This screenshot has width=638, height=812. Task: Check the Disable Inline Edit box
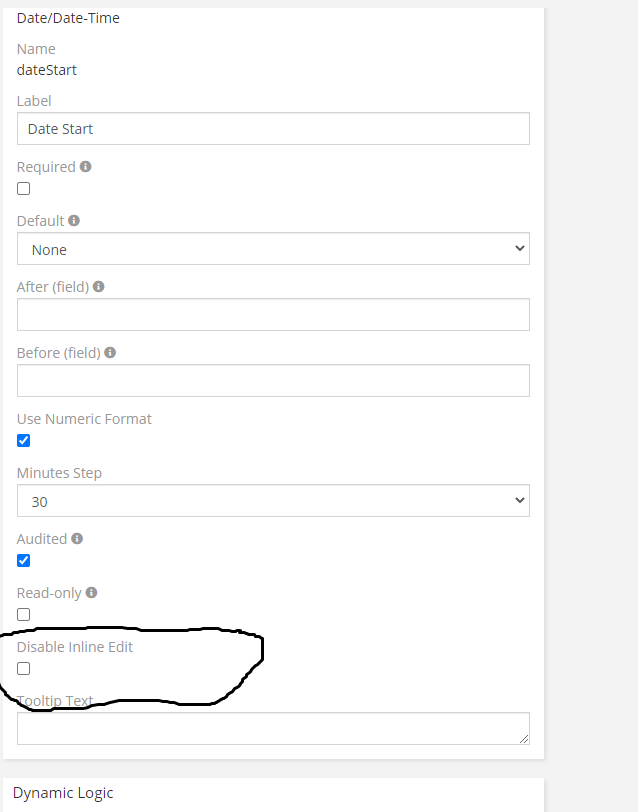[23, 669]
